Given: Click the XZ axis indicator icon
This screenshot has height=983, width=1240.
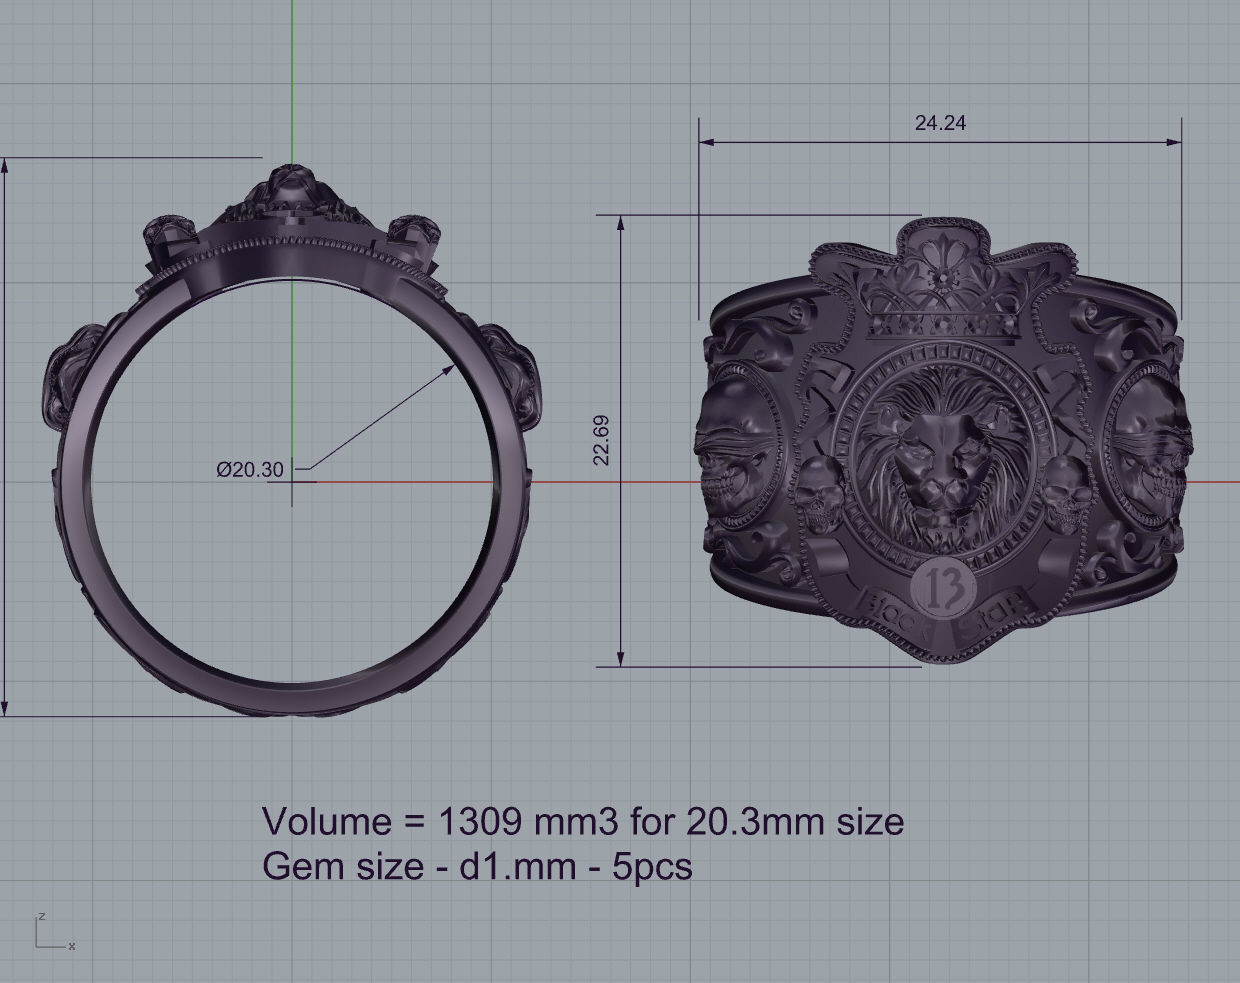Looking at the screenshot, I should [55, 931].
